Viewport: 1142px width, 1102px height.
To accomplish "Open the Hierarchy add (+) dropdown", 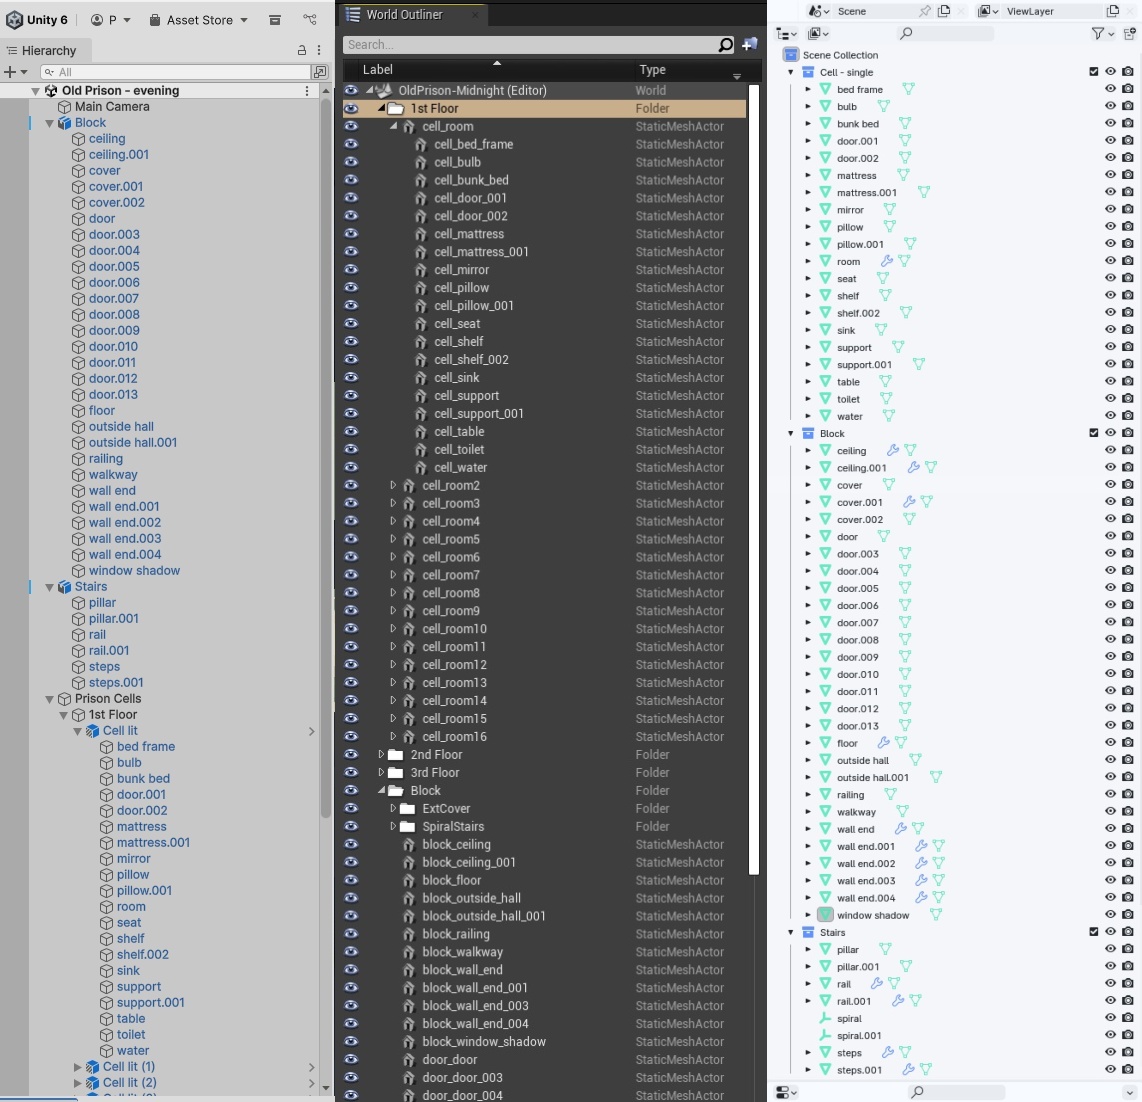I will [15, 71].
